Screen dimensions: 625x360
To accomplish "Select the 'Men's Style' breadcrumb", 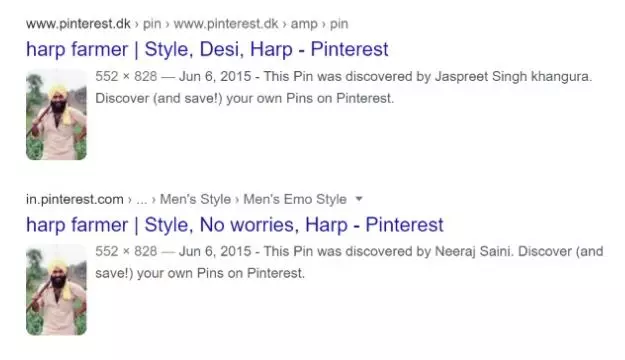I will 195,199.
